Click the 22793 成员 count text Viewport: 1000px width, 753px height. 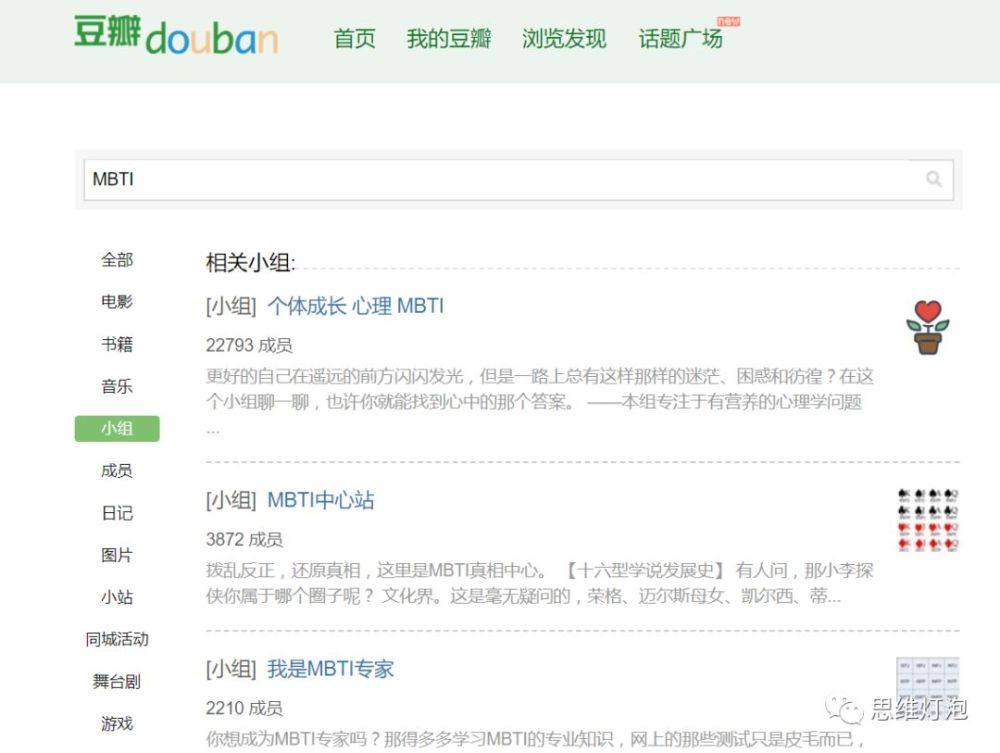point(249,345)
